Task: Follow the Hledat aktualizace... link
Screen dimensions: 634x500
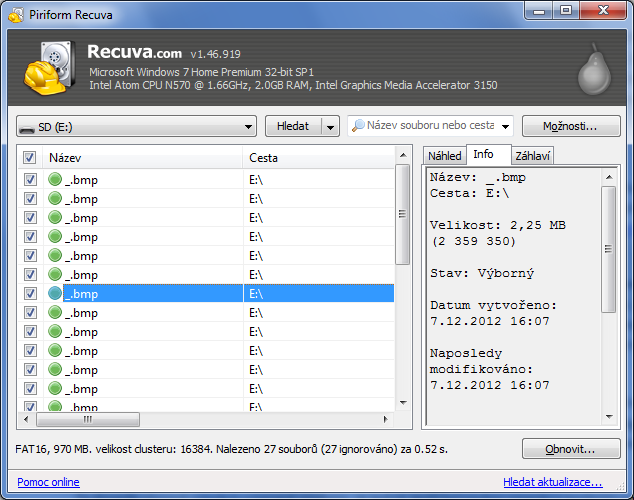Action: pos(552,482)
